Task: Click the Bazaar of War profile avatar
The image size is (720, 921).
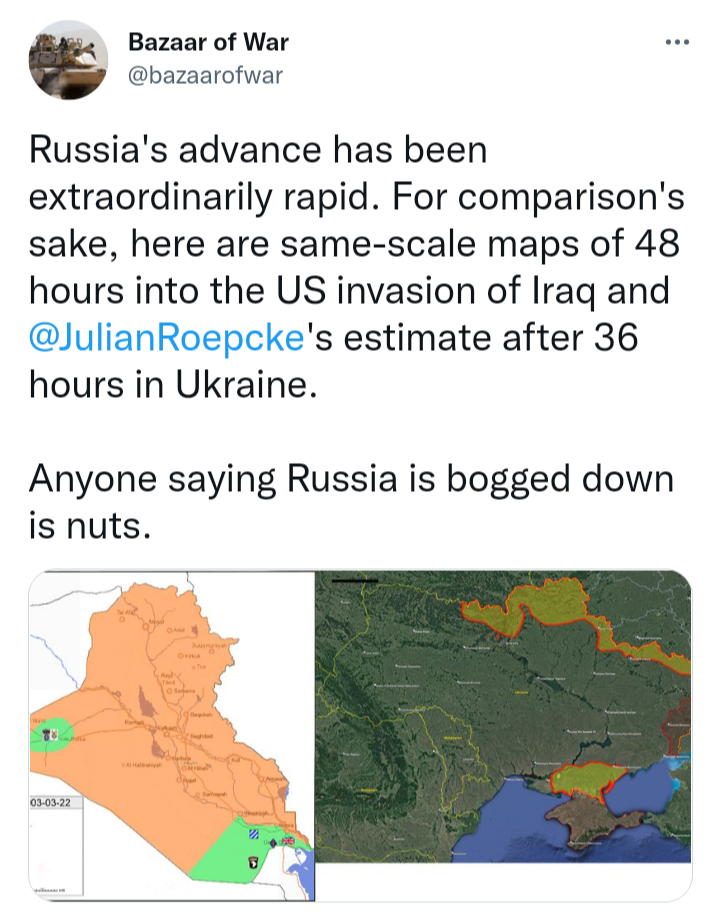Action: (69, 60)
